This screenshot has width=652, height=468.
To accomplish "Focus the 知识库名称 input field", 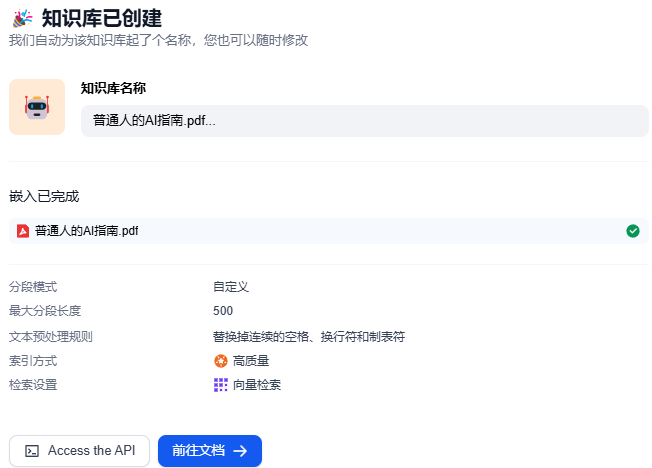I will pyautogui.click(x=364, y=121).
